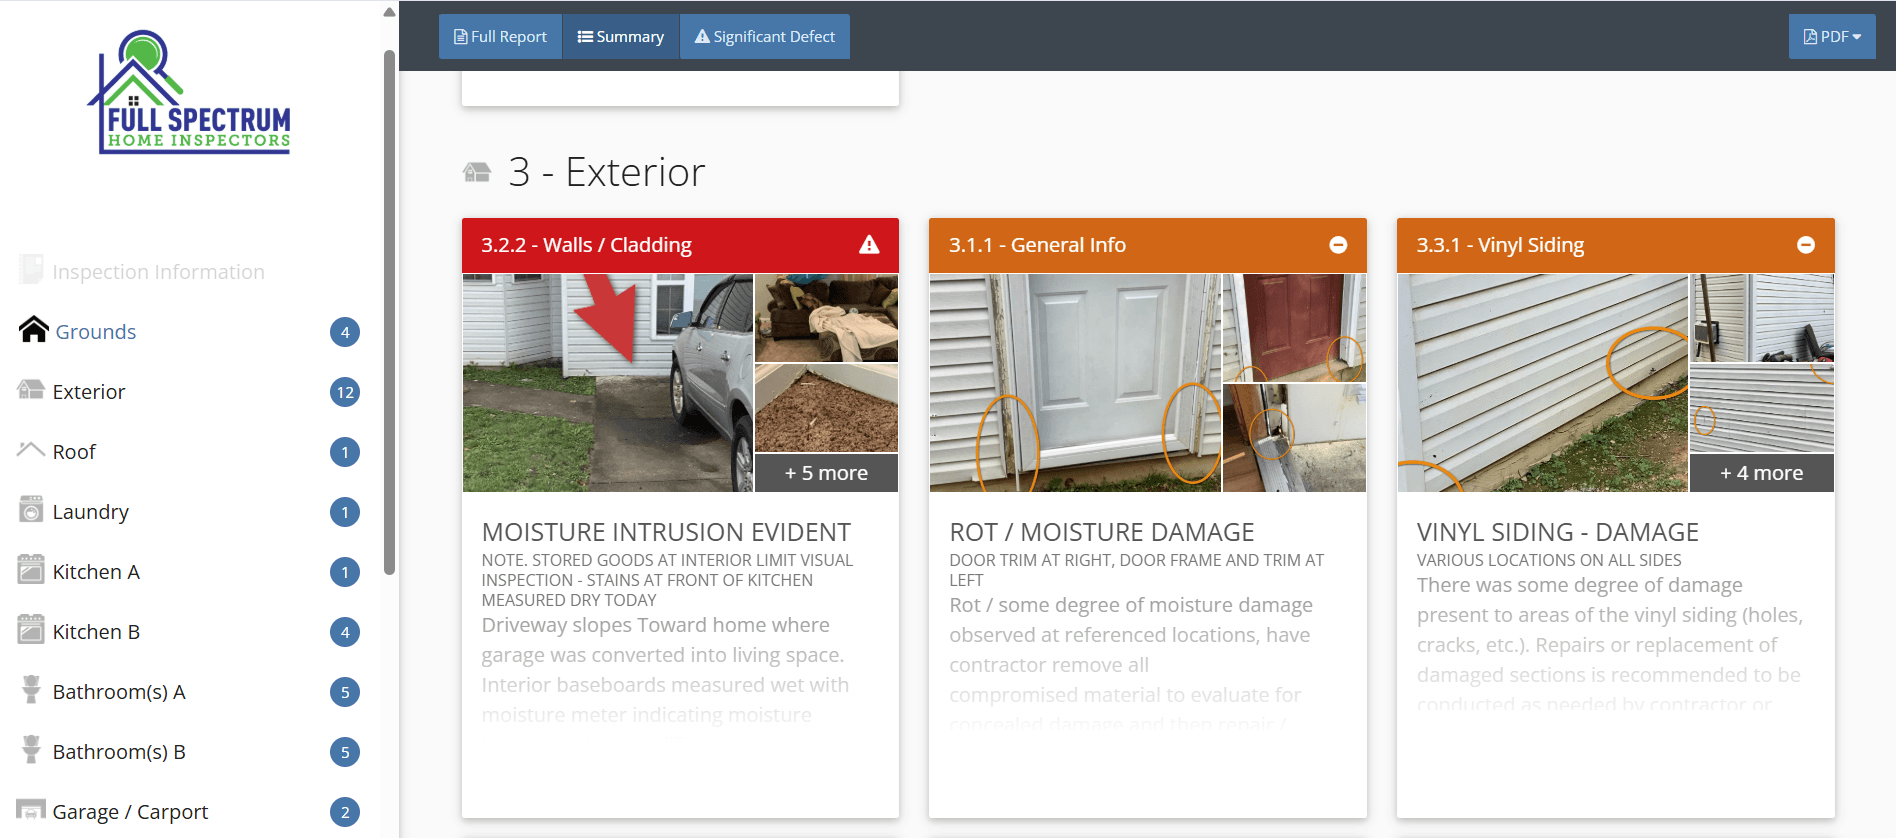Switch to the Summary view
This screenshot has width=1896, height=838.
621,36
